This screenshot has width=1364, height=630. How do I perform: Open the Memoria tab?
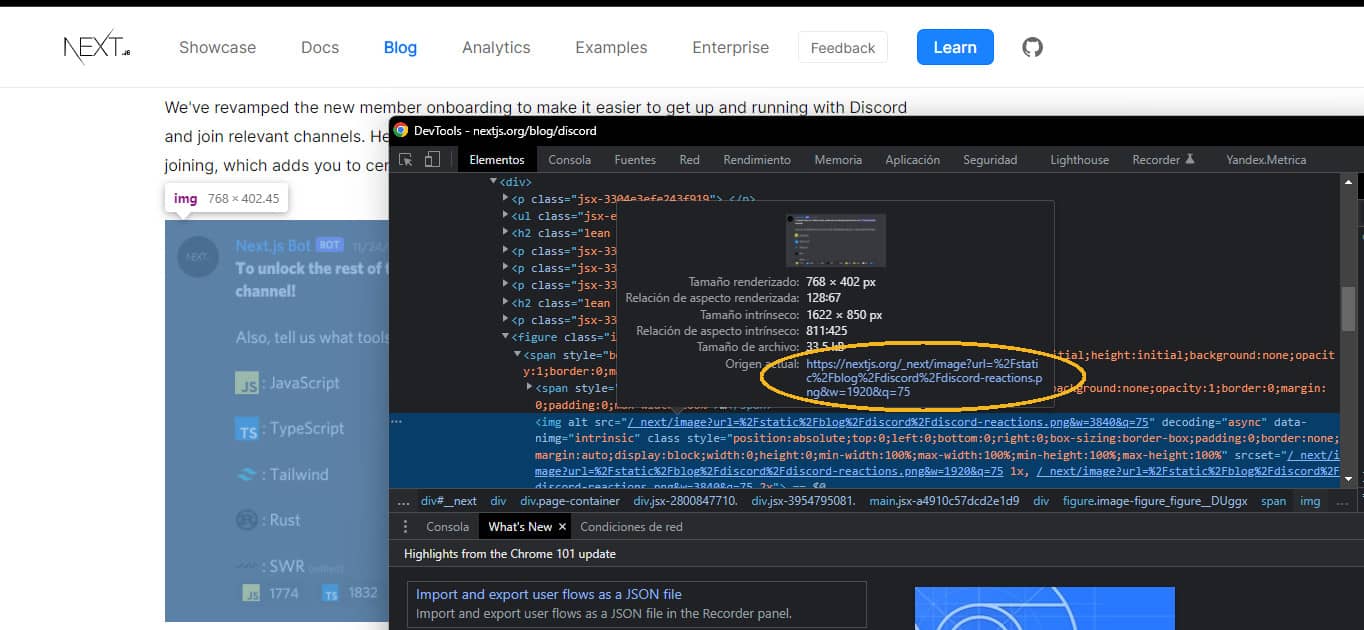(838, 159)
